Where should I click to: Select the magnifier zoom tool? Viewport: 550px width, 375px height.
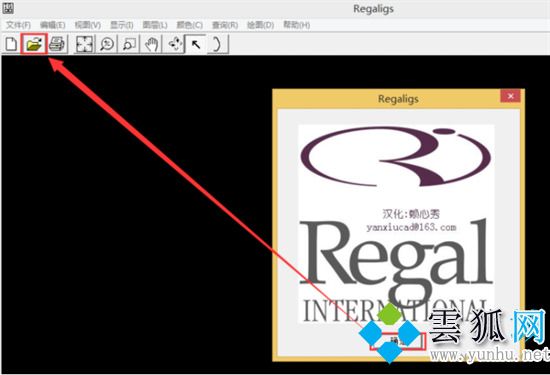107,44
